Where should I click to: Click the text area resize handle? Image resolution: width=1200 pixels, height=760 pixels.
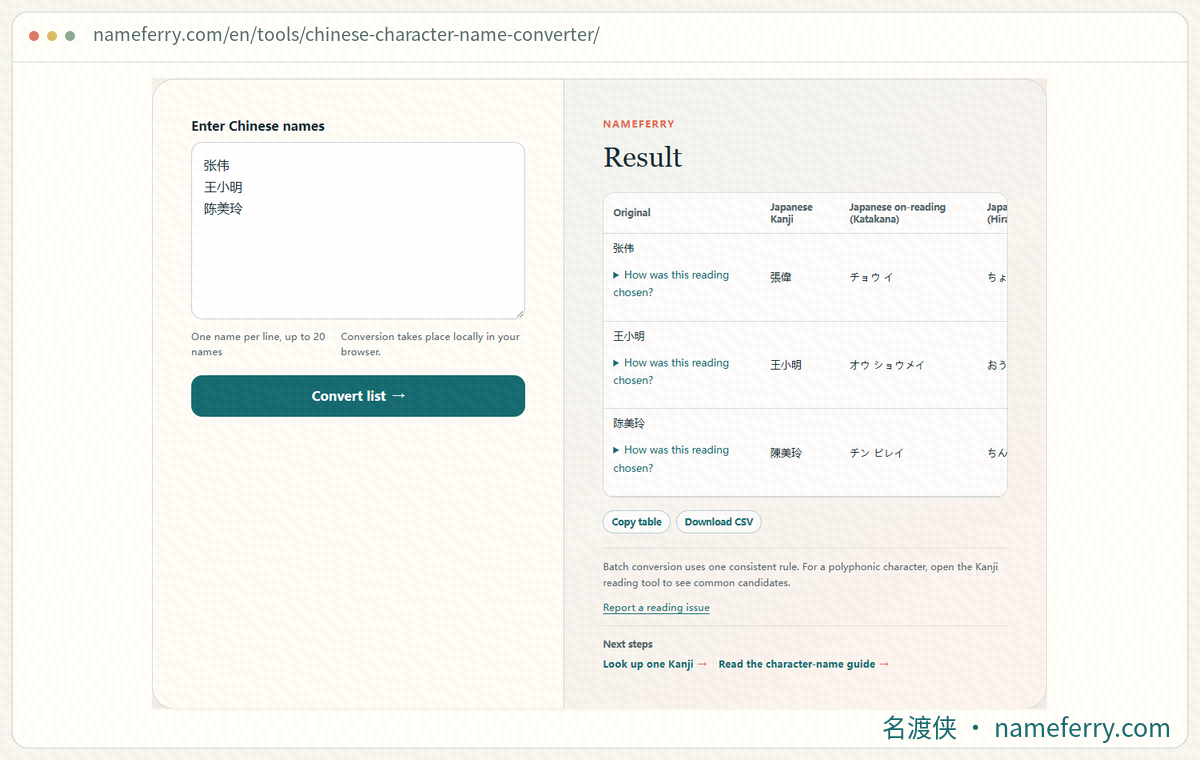point(518,313)
